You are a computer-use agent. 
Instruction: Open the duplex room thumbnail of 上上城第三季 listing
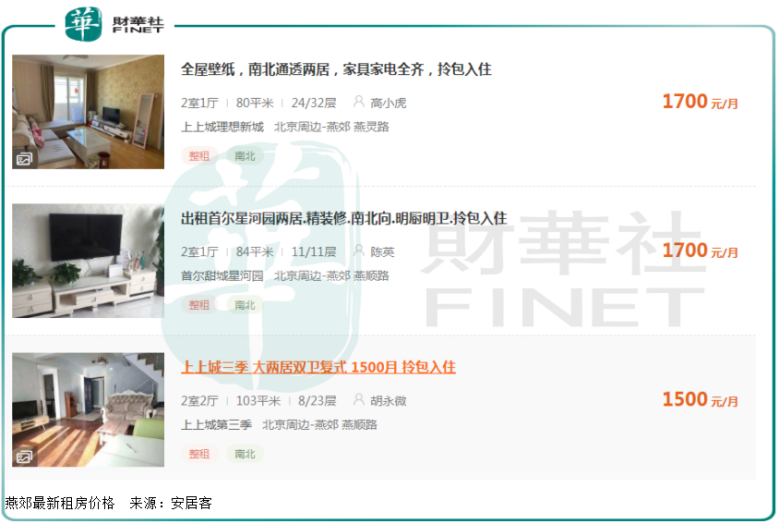click(88, 409)
